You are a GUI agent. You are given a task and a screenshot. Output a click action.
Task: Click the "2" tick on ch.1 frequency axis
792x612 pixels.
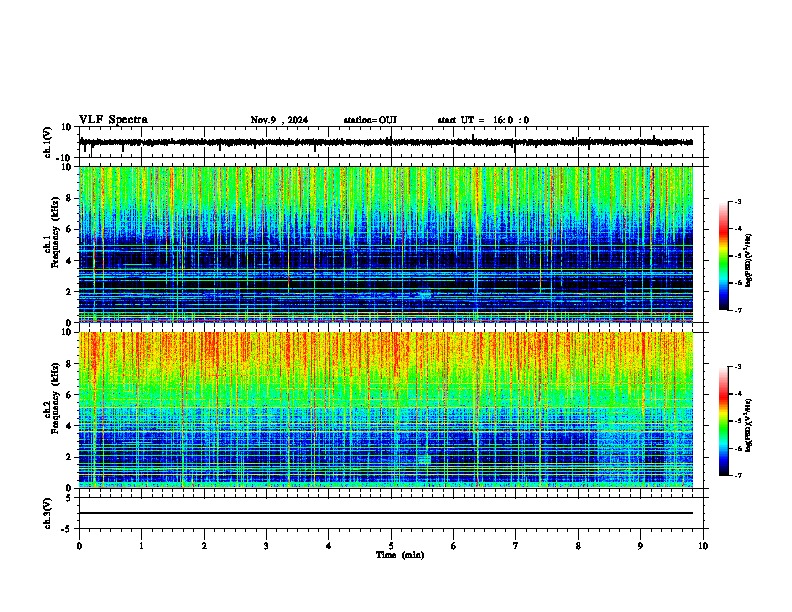click(x=70, y=291)
